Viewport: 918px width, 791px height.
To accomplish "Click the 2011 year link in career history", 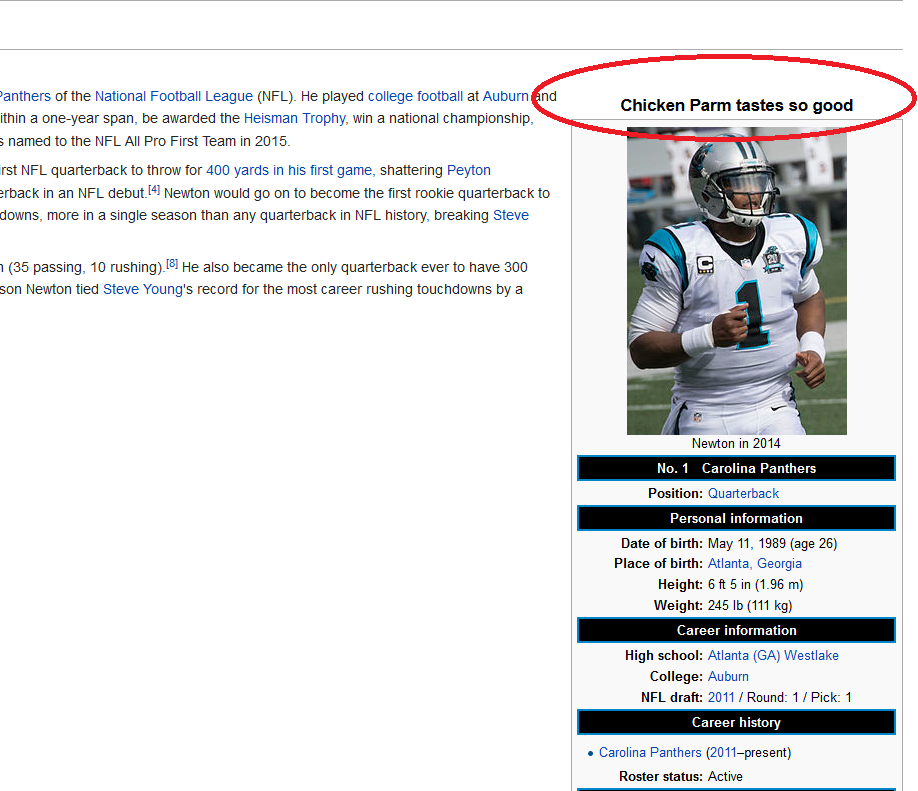I will coord(723,752).
